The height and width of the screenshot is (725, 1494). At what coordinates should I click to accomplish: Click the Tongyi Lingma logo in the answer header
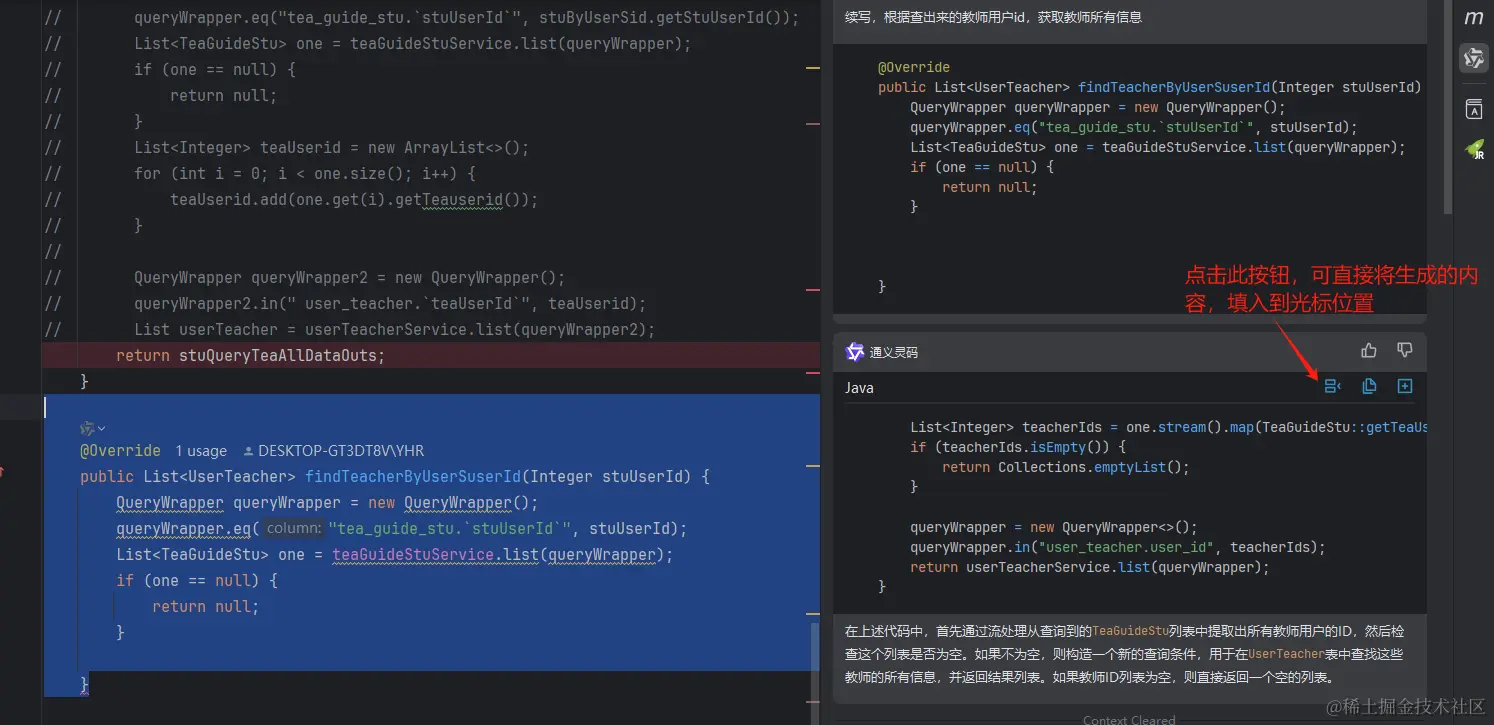[855, 352]
